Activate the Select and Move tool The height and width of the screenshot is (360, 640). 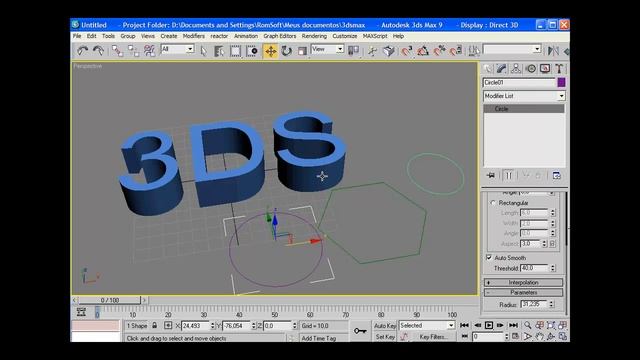click(x=270, y=51)
